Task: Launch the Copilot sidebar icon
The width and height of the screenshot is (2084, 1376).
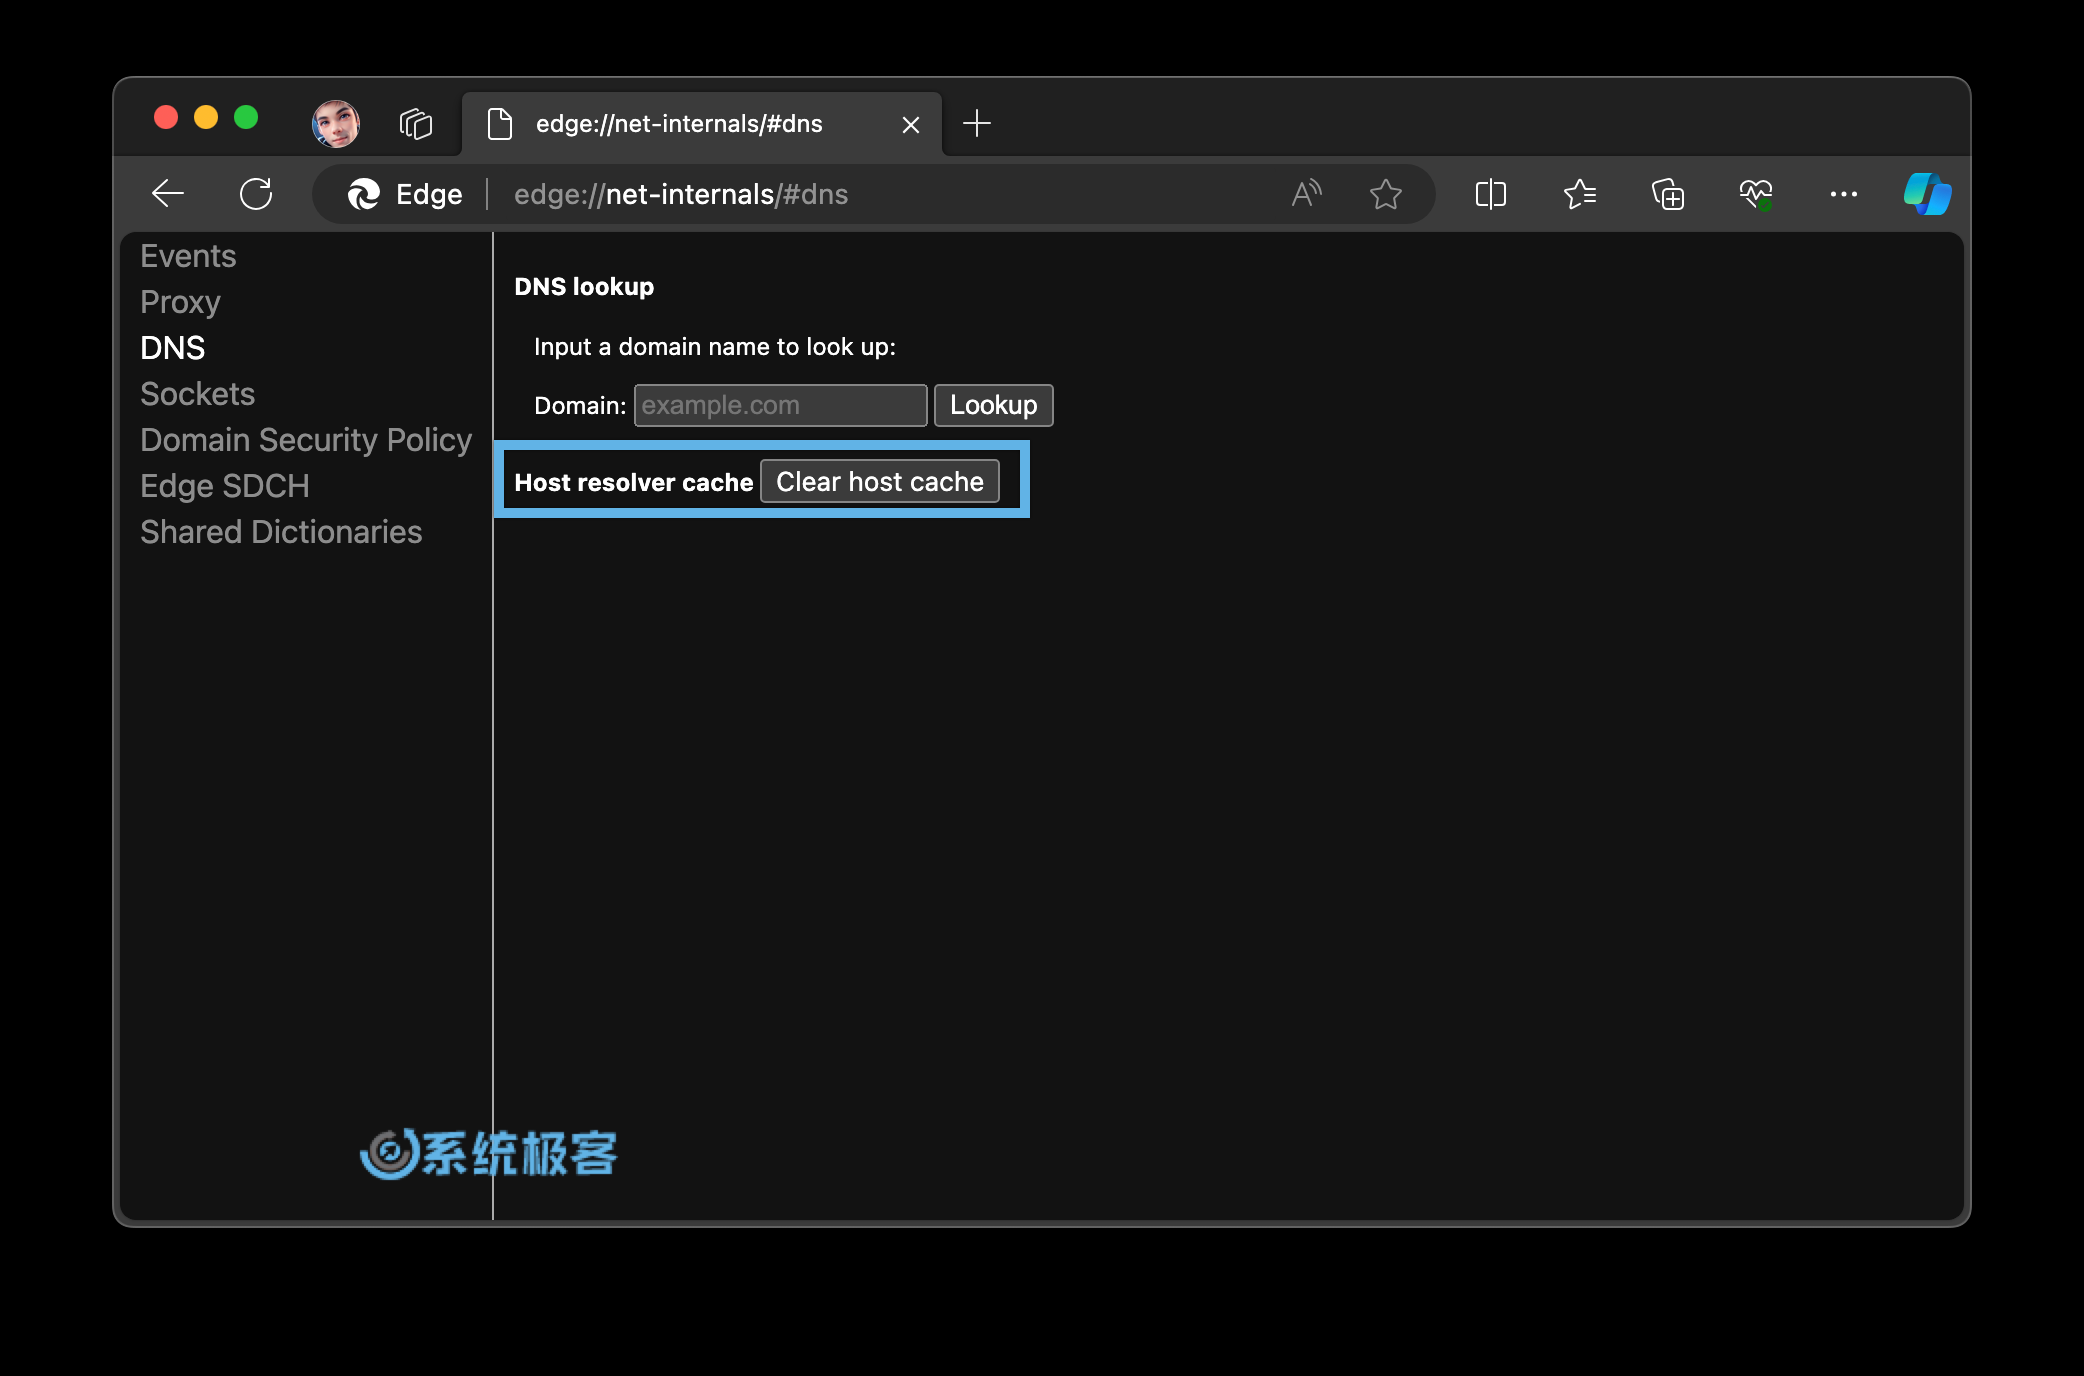Action: 1927,194
